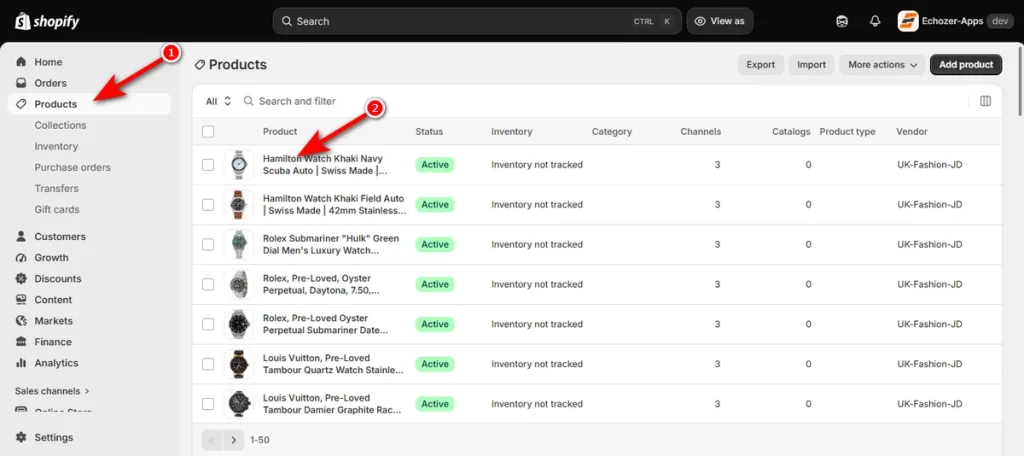Check the Louis Vuitton Tambour Damier row
The width and height of the screenshot is (1024, 456).
(208, 404)
